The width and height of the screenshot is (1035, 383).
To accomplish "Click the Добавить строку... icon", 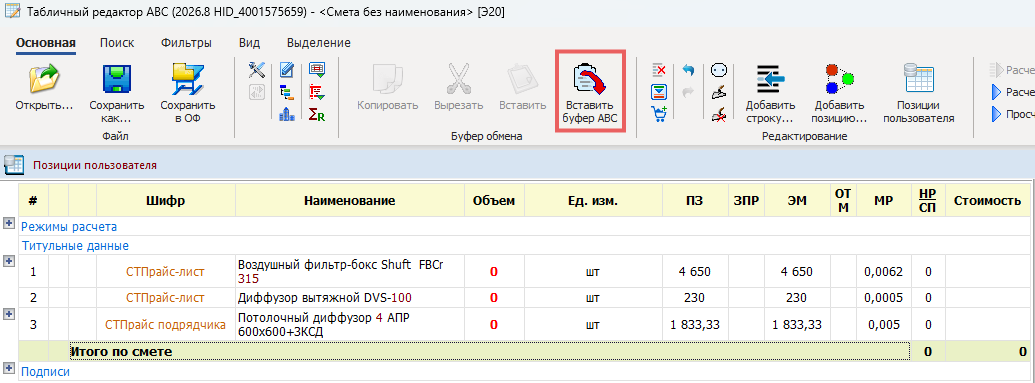I will click(x=770, y=79).
